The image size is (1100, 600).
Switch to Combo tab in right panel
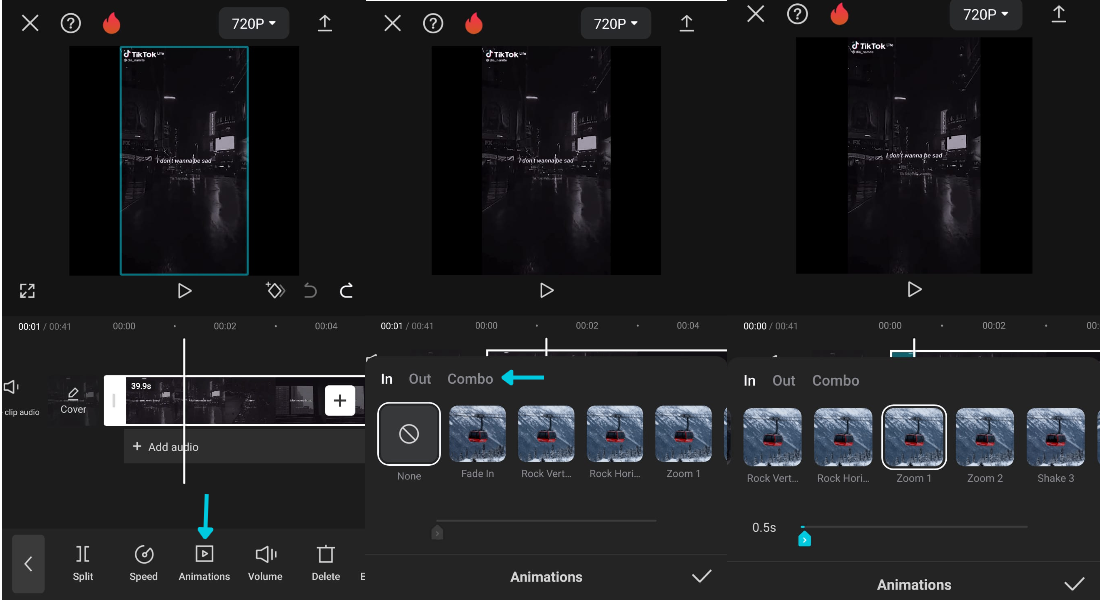(836, 380)
